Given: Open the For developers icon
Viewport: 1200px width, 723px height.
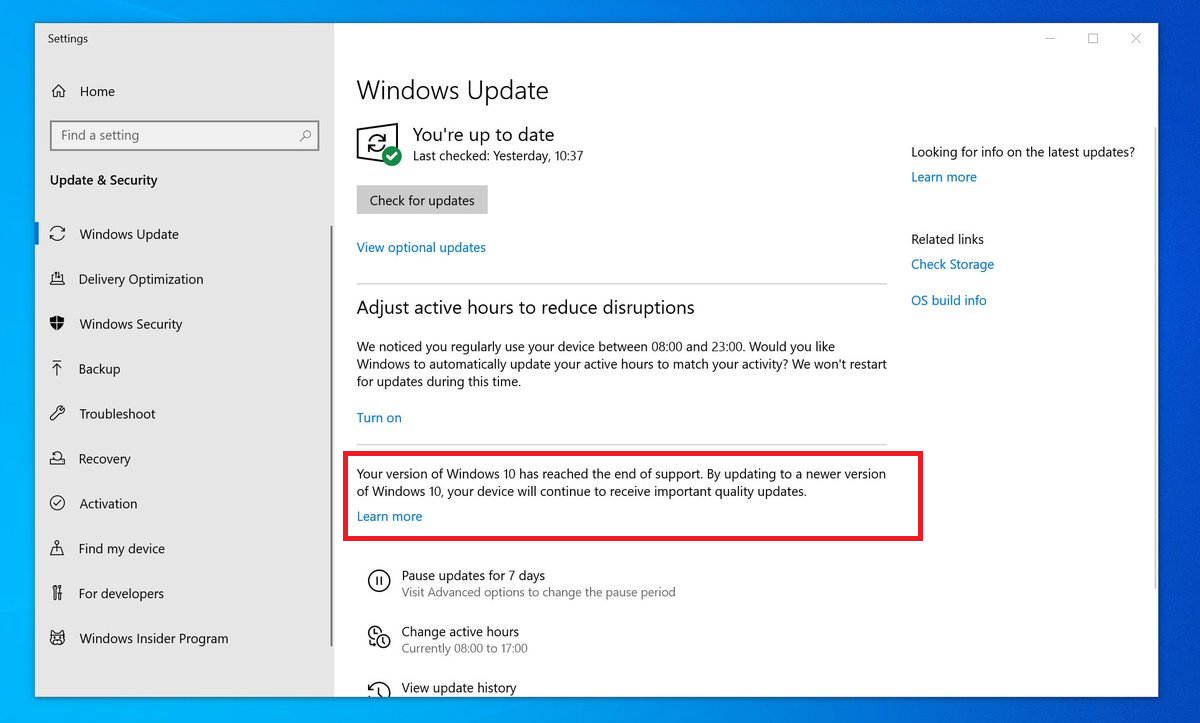Looking at the screenshot, I should click(59, 593).
